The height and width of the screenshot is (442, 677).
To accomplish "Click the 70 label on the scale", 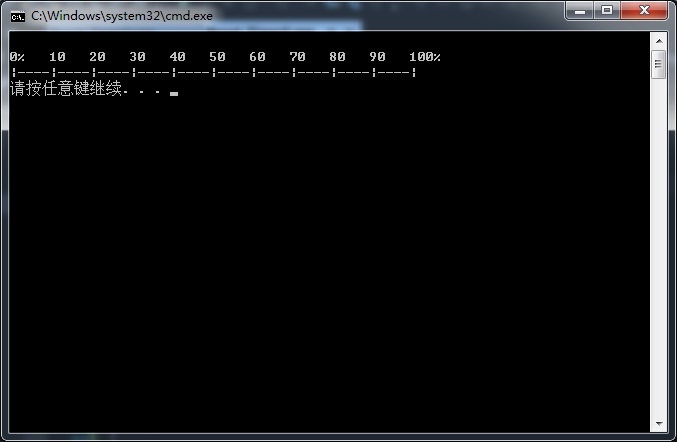I will click(297, 57).
